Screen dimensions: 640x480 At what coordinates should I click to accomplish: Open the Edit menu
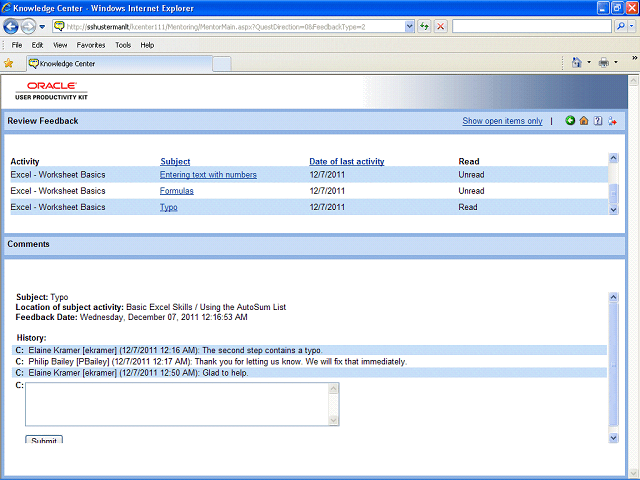point(37,45)
